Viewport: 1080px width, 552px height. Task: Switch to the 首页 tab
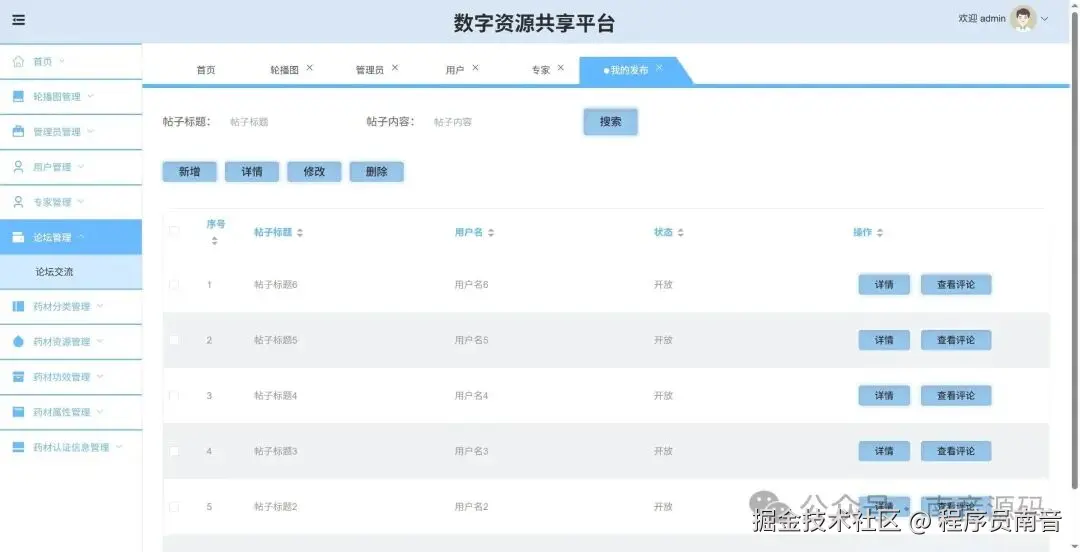coord(206,70)
